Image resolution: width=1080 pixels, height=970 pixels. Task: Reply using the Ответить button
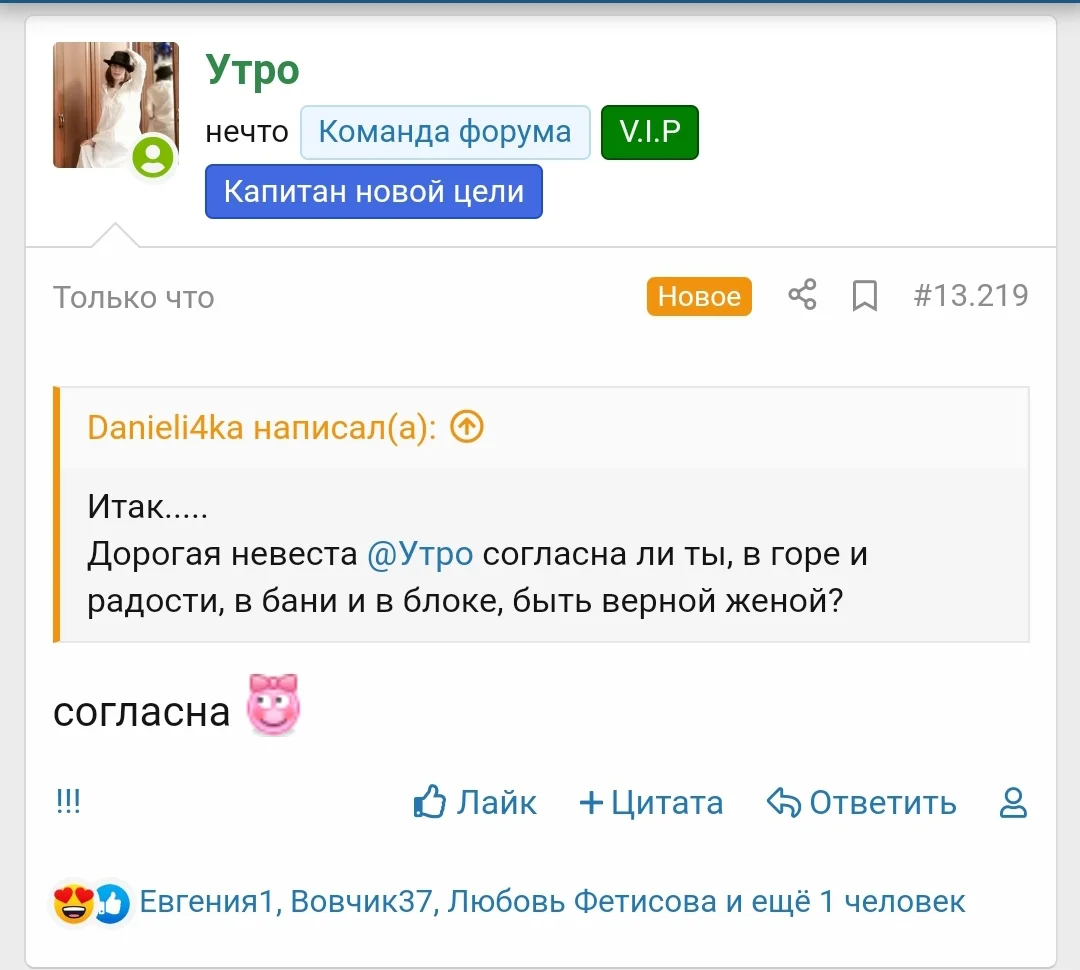pos(862,803)
